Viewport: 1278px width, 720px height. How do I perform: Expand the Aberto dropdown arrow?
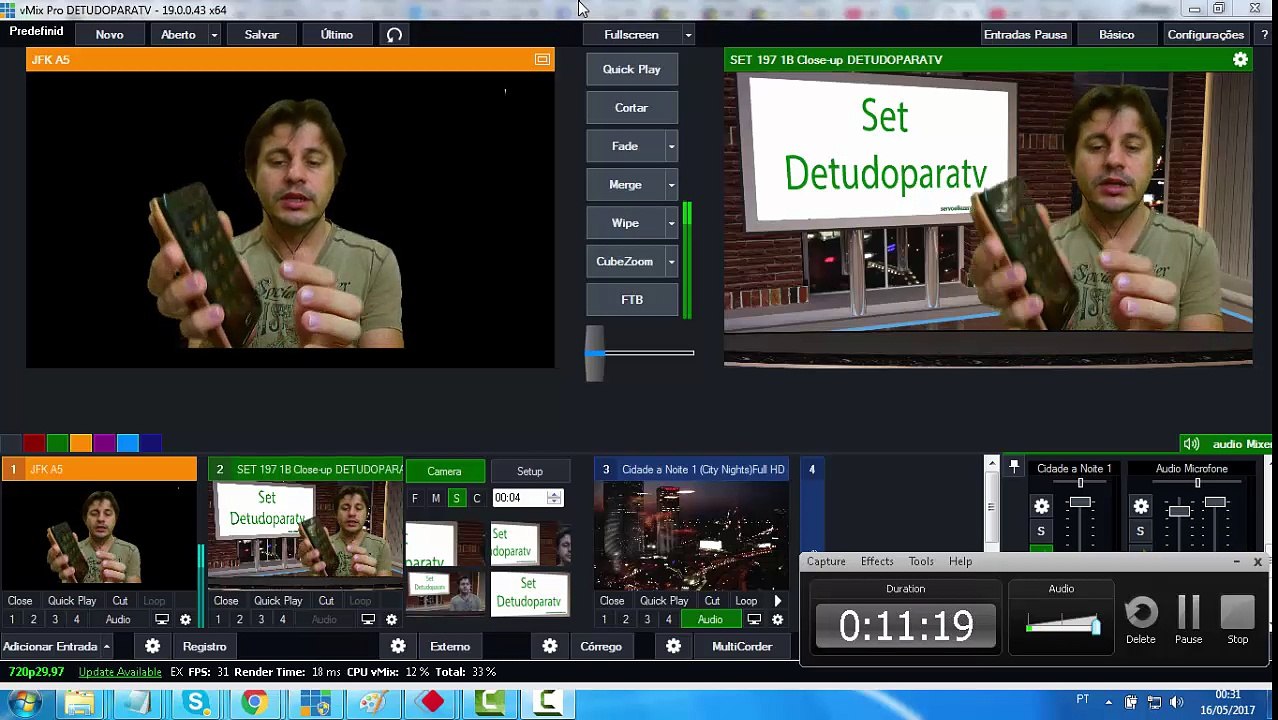214,35
